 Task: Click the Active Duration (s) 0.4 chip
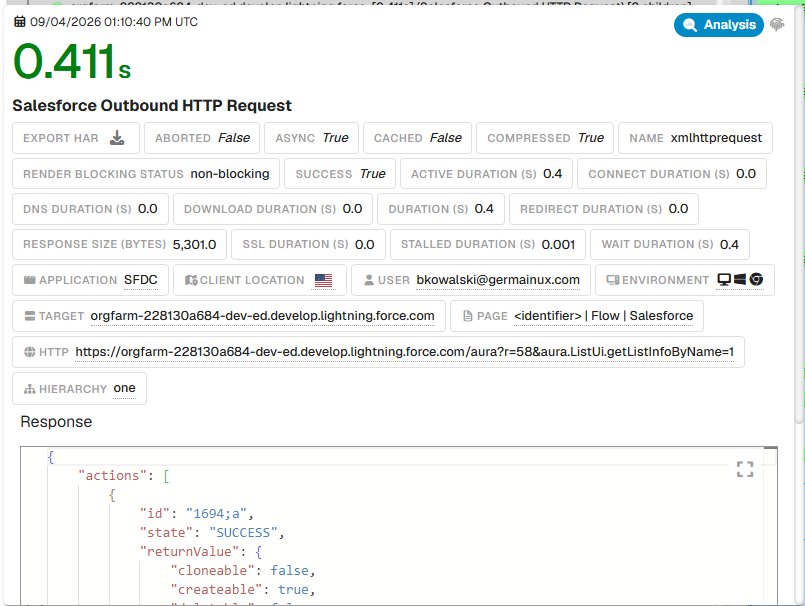[486, 174]
